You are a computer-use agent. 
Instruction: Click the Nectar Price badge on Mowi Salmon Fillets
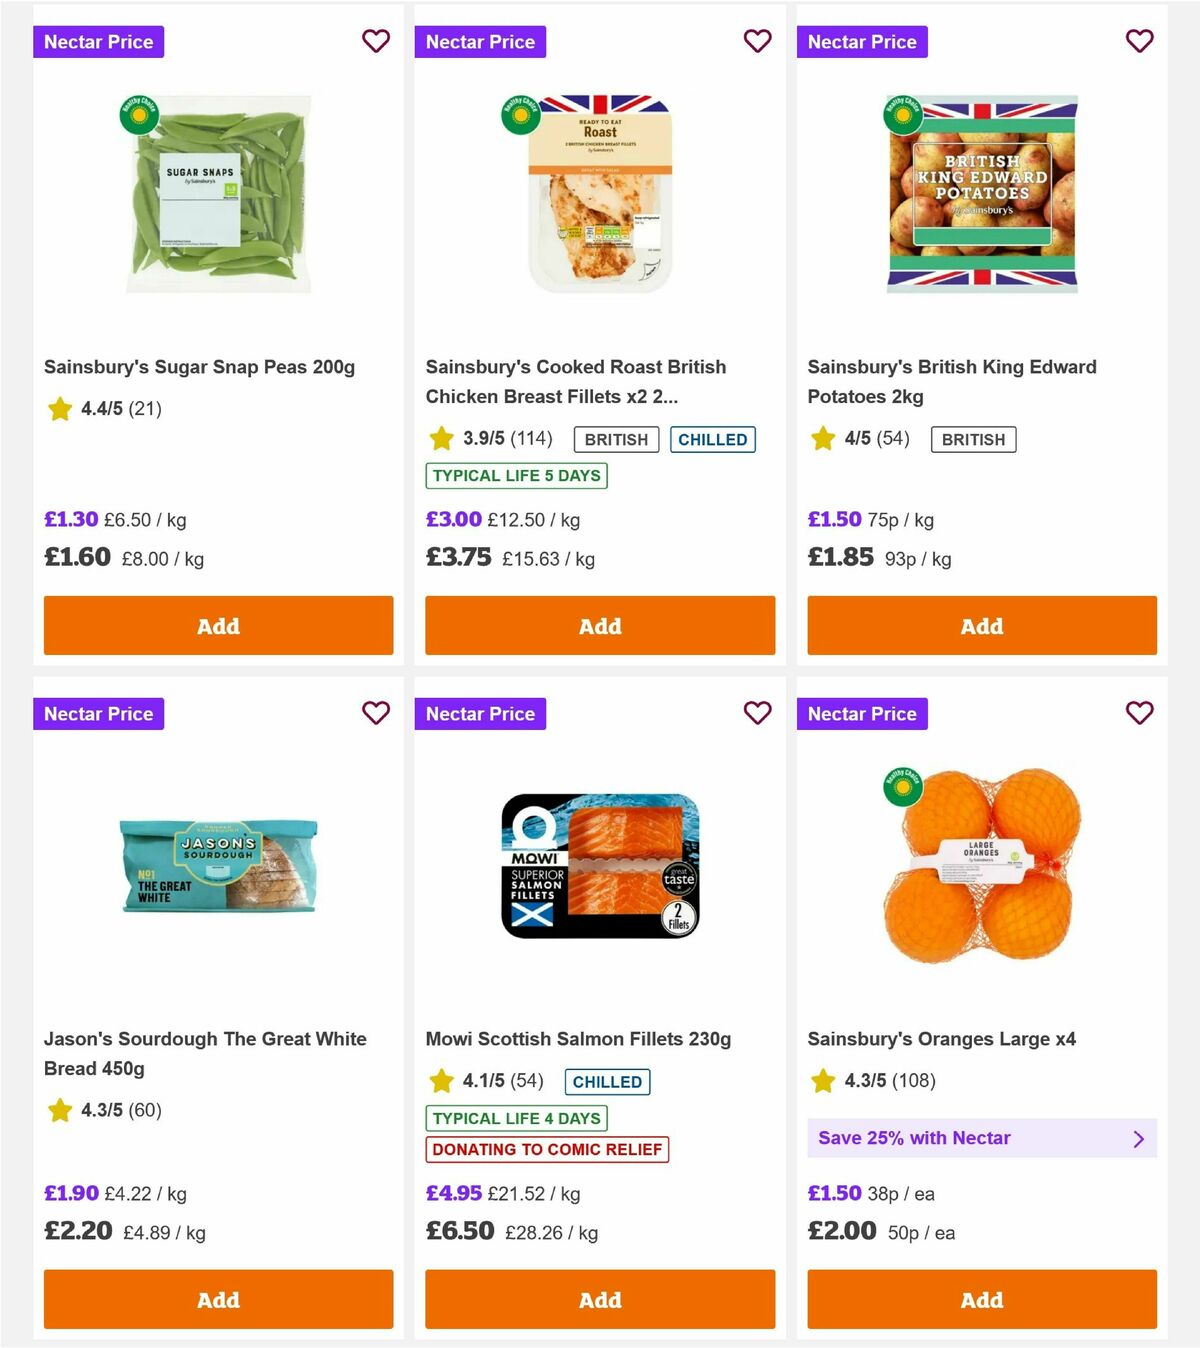(x=481, y=713)
